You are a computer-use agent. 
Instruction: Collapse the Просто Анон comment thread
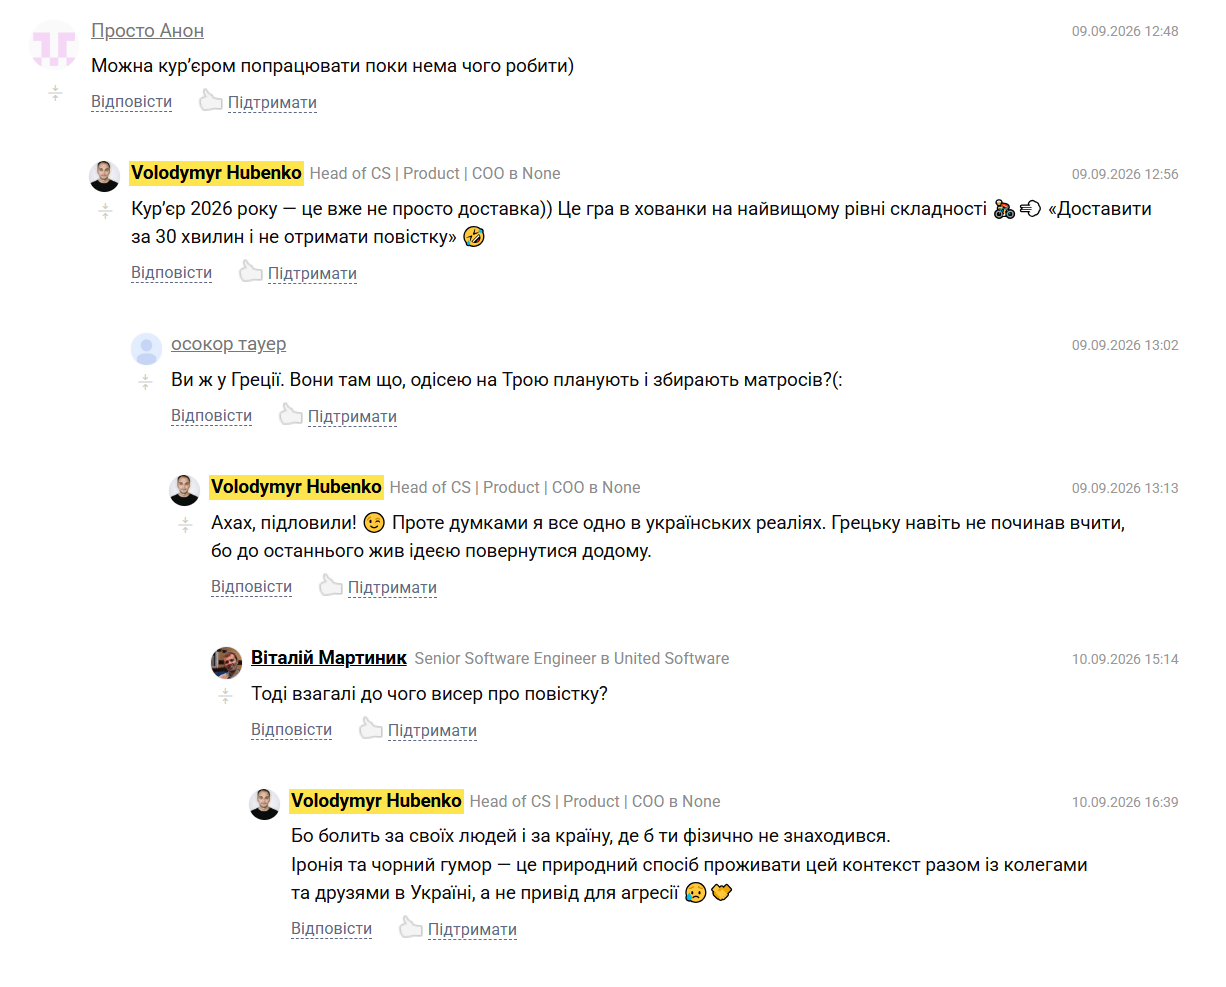pos(56,93)
